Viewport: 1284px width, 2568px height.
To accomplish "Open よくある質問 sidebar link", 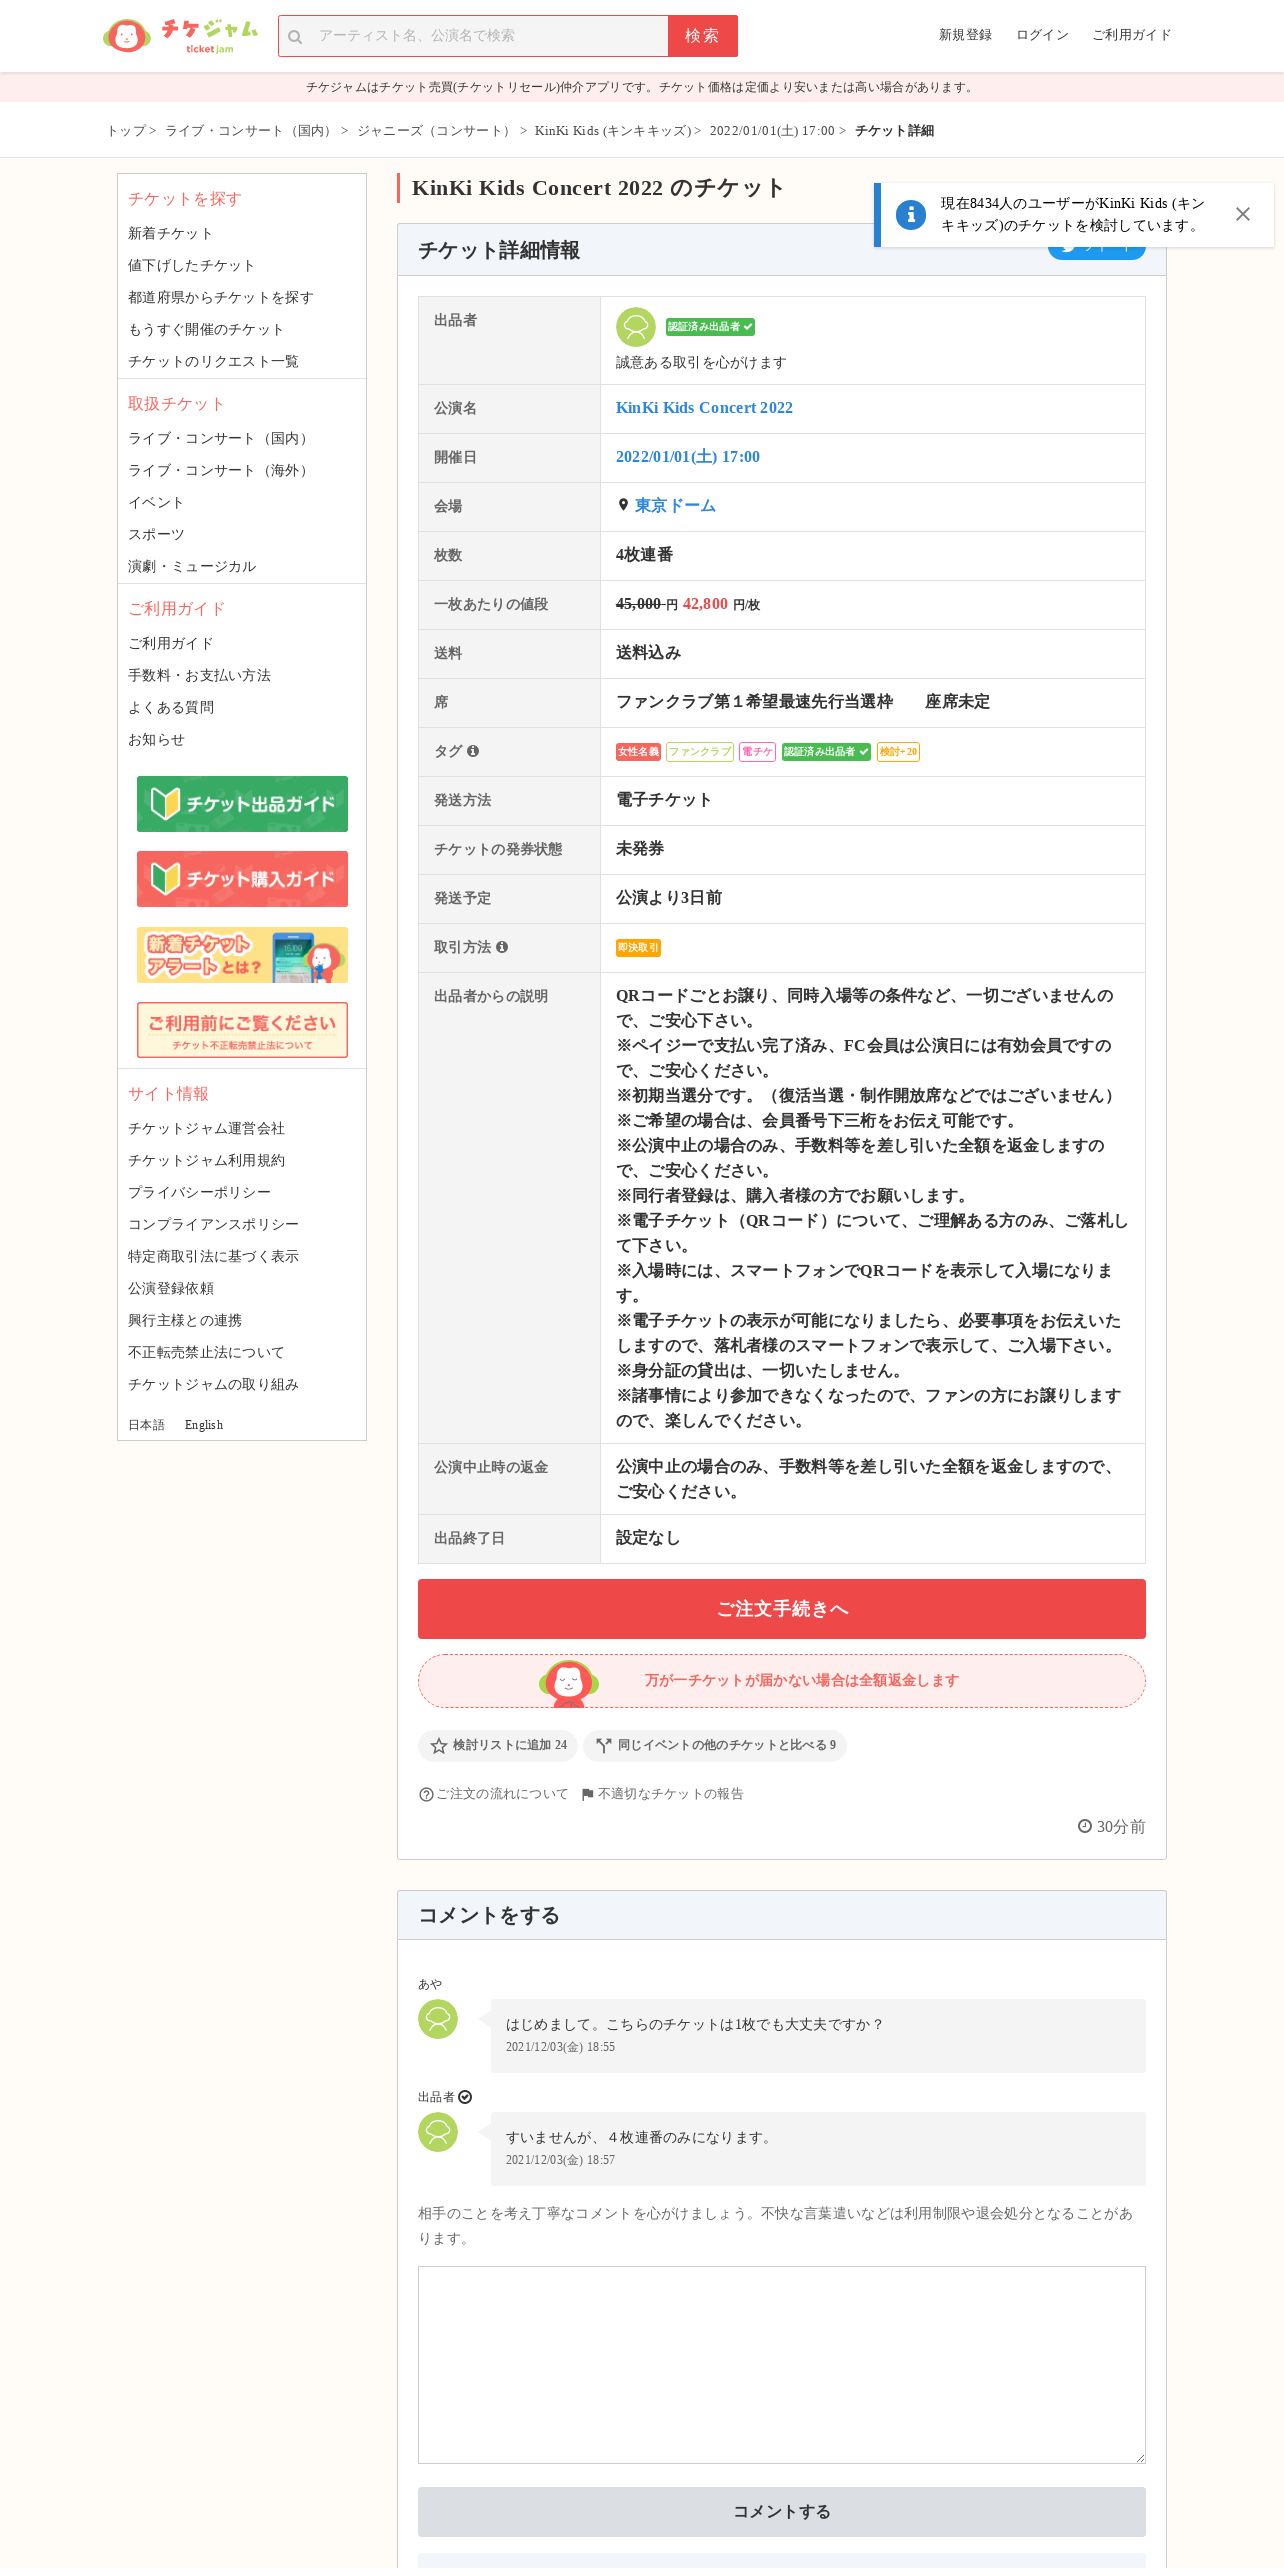I will click(171, 708).
